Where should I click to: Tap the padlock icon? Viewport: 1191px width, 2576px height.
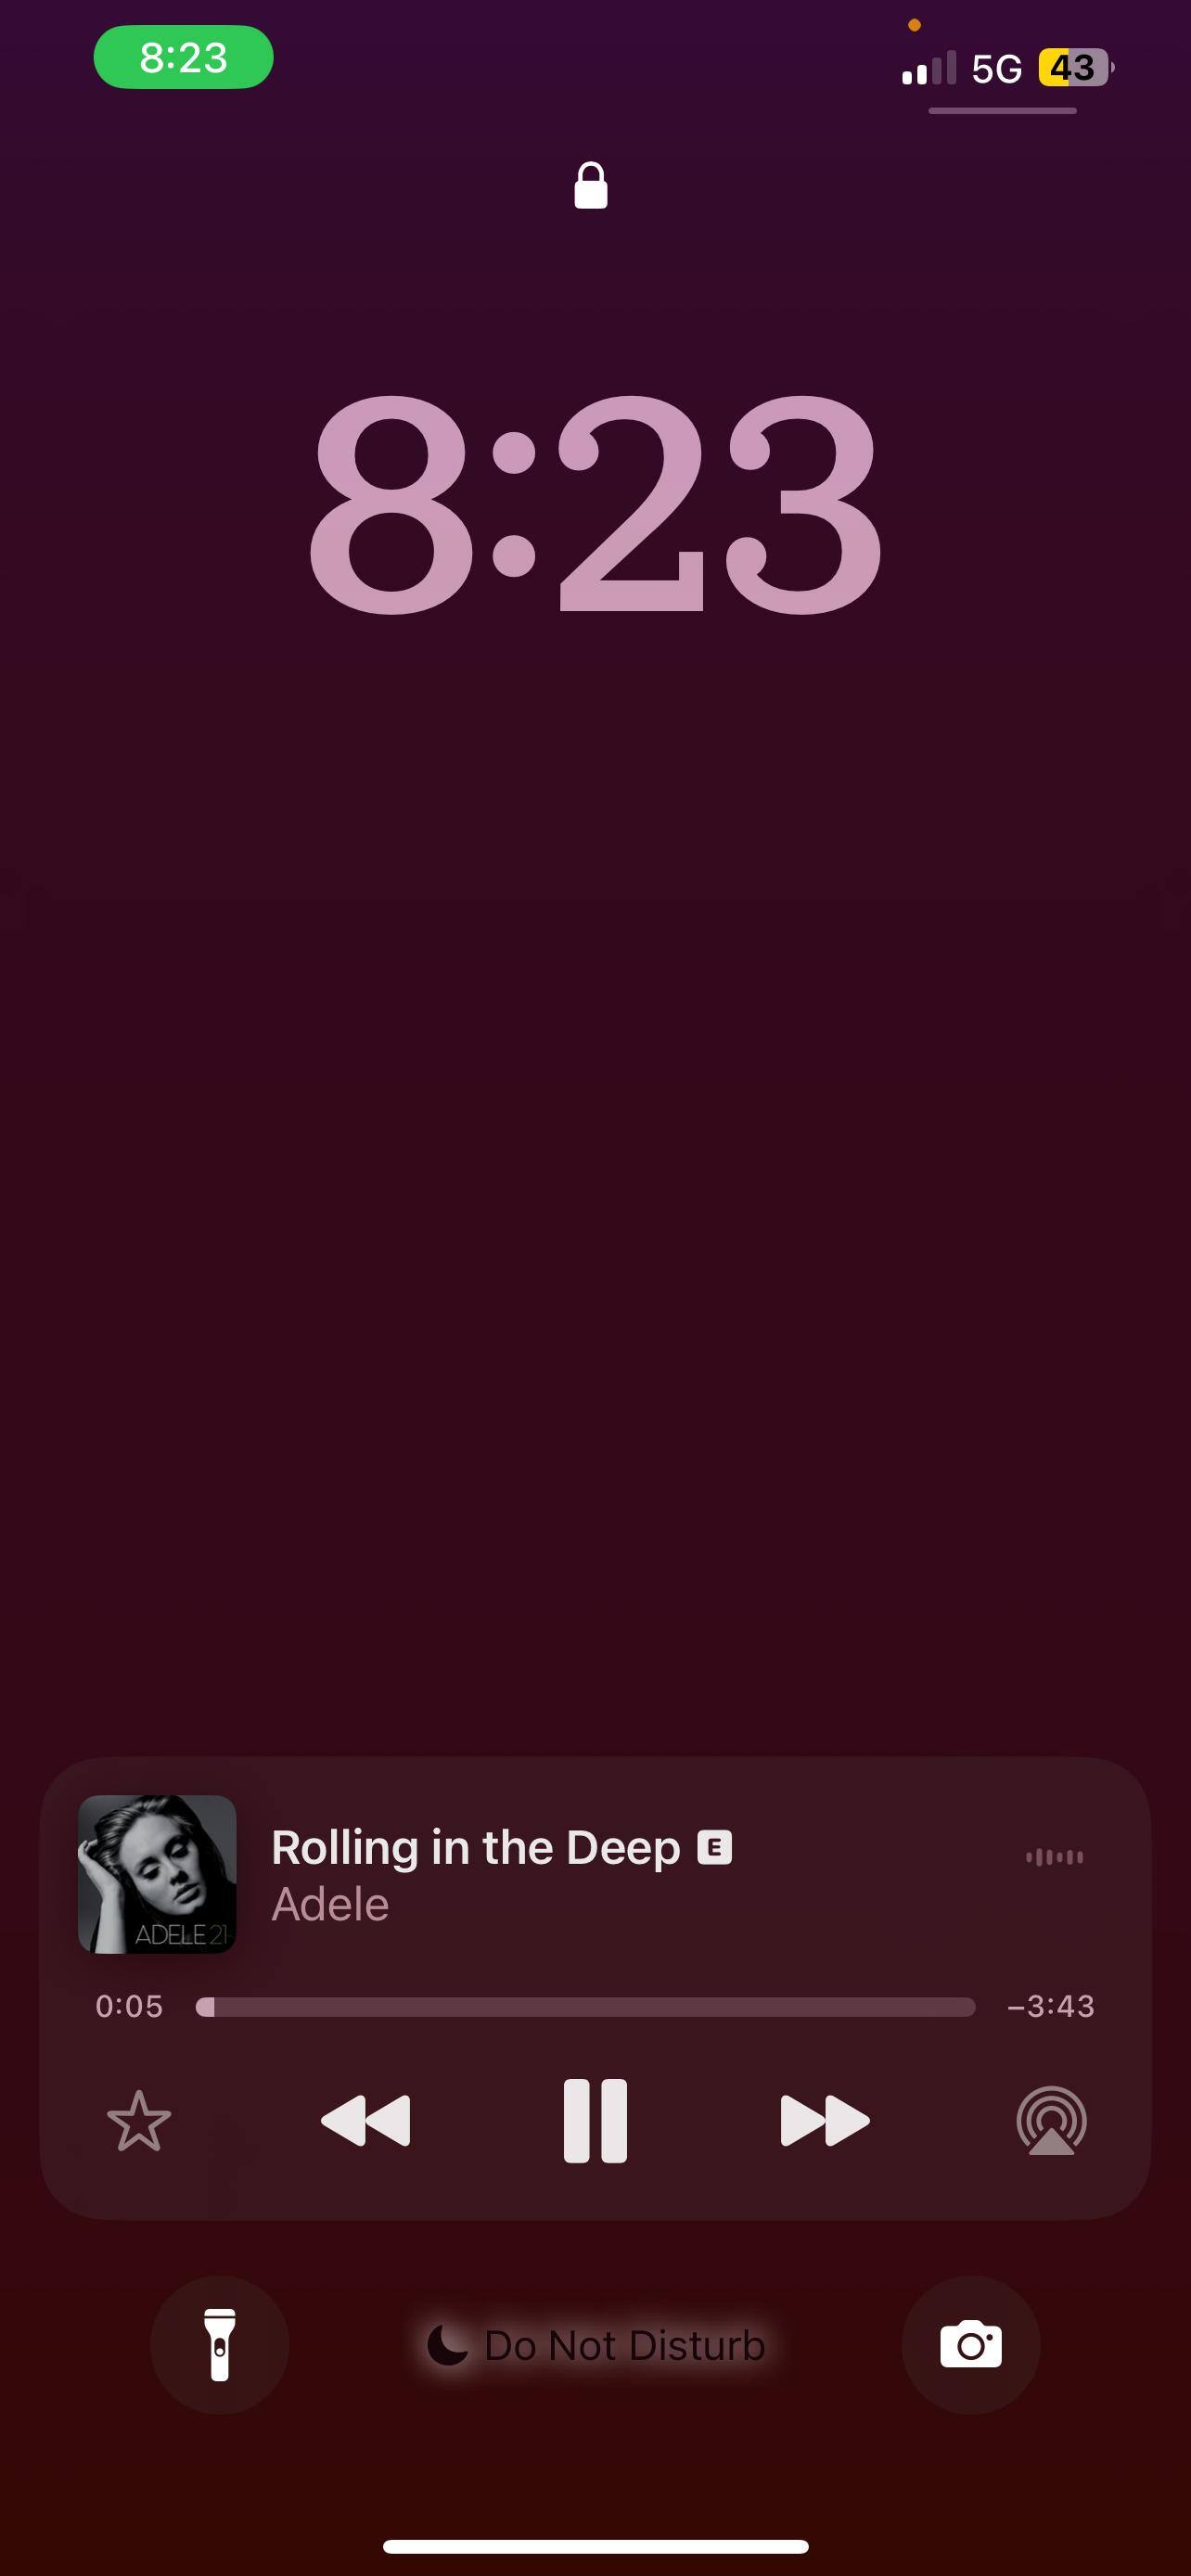[591, 185]
